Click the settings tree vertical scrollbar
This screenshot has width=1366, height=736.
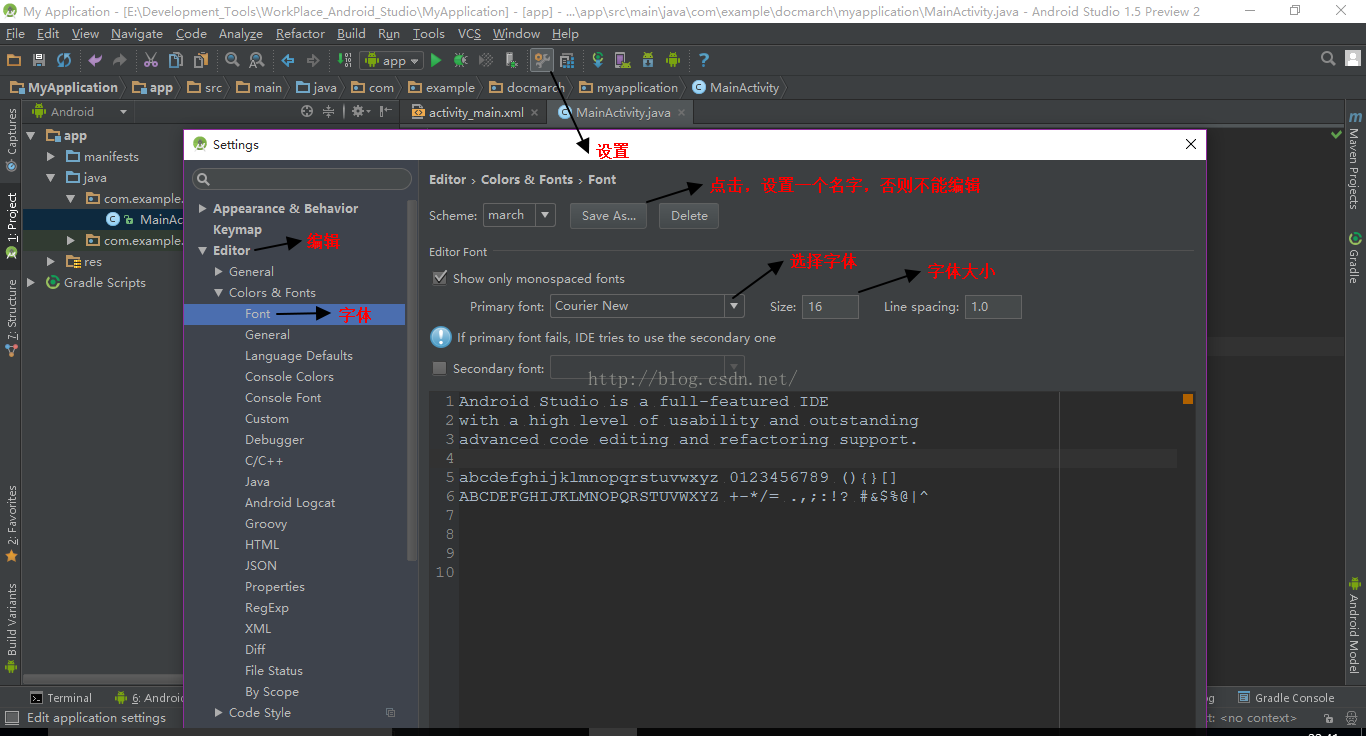click(411, 380)
